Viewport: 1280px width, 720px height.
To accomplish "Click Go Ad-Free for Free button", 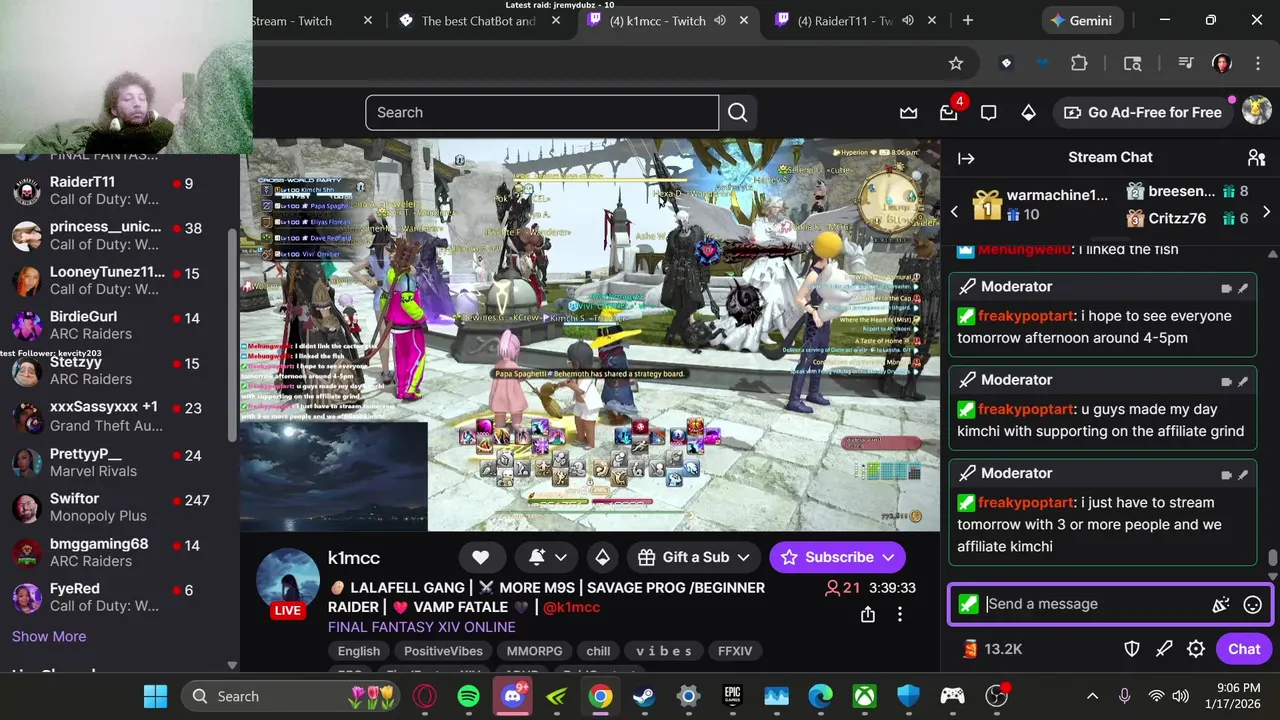I will tap(1143, 112).
